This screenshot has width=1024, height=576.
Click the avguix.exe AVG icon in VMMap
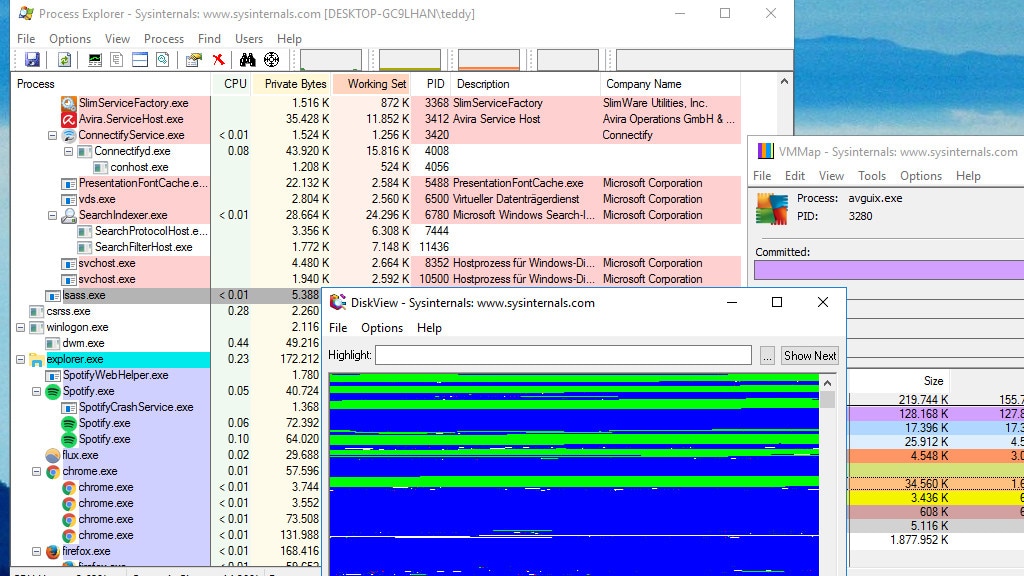click(x=772, y=209)
